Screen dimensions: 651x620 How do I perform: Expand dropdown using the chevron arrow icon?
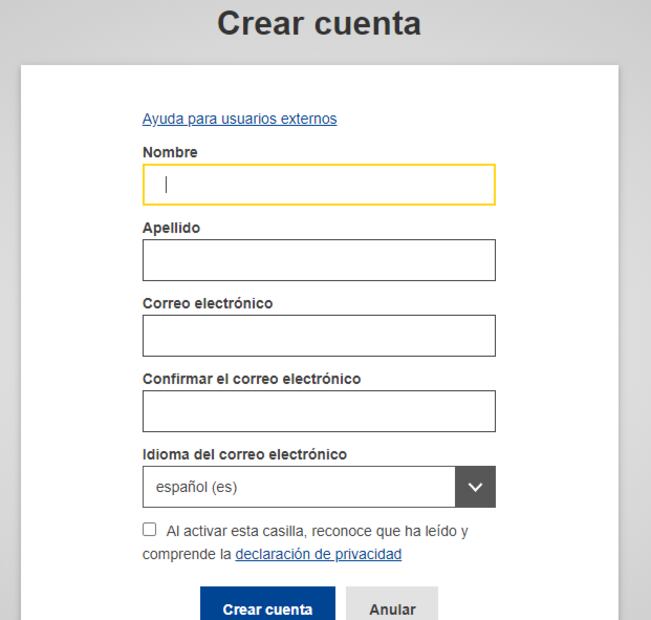(475, 487)
